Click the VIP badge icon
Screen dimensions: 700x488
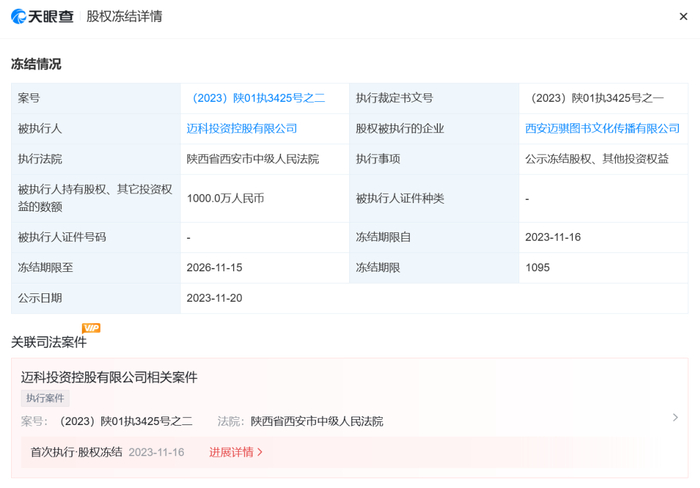coord(91,328)
